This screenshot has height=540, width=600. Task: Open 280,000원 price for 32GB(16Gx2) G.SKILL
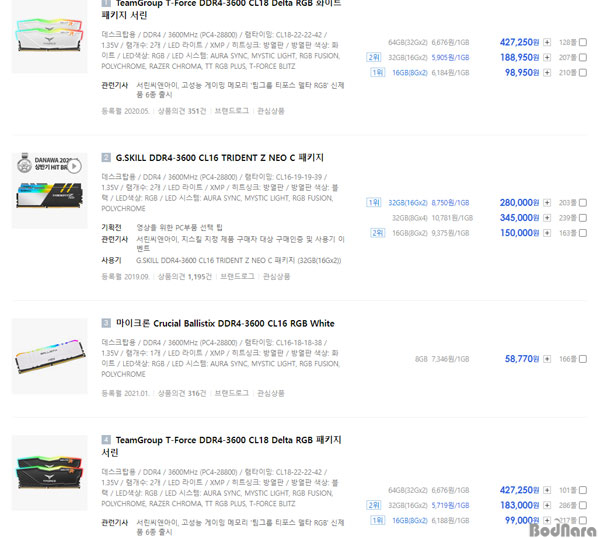(519, 203)
